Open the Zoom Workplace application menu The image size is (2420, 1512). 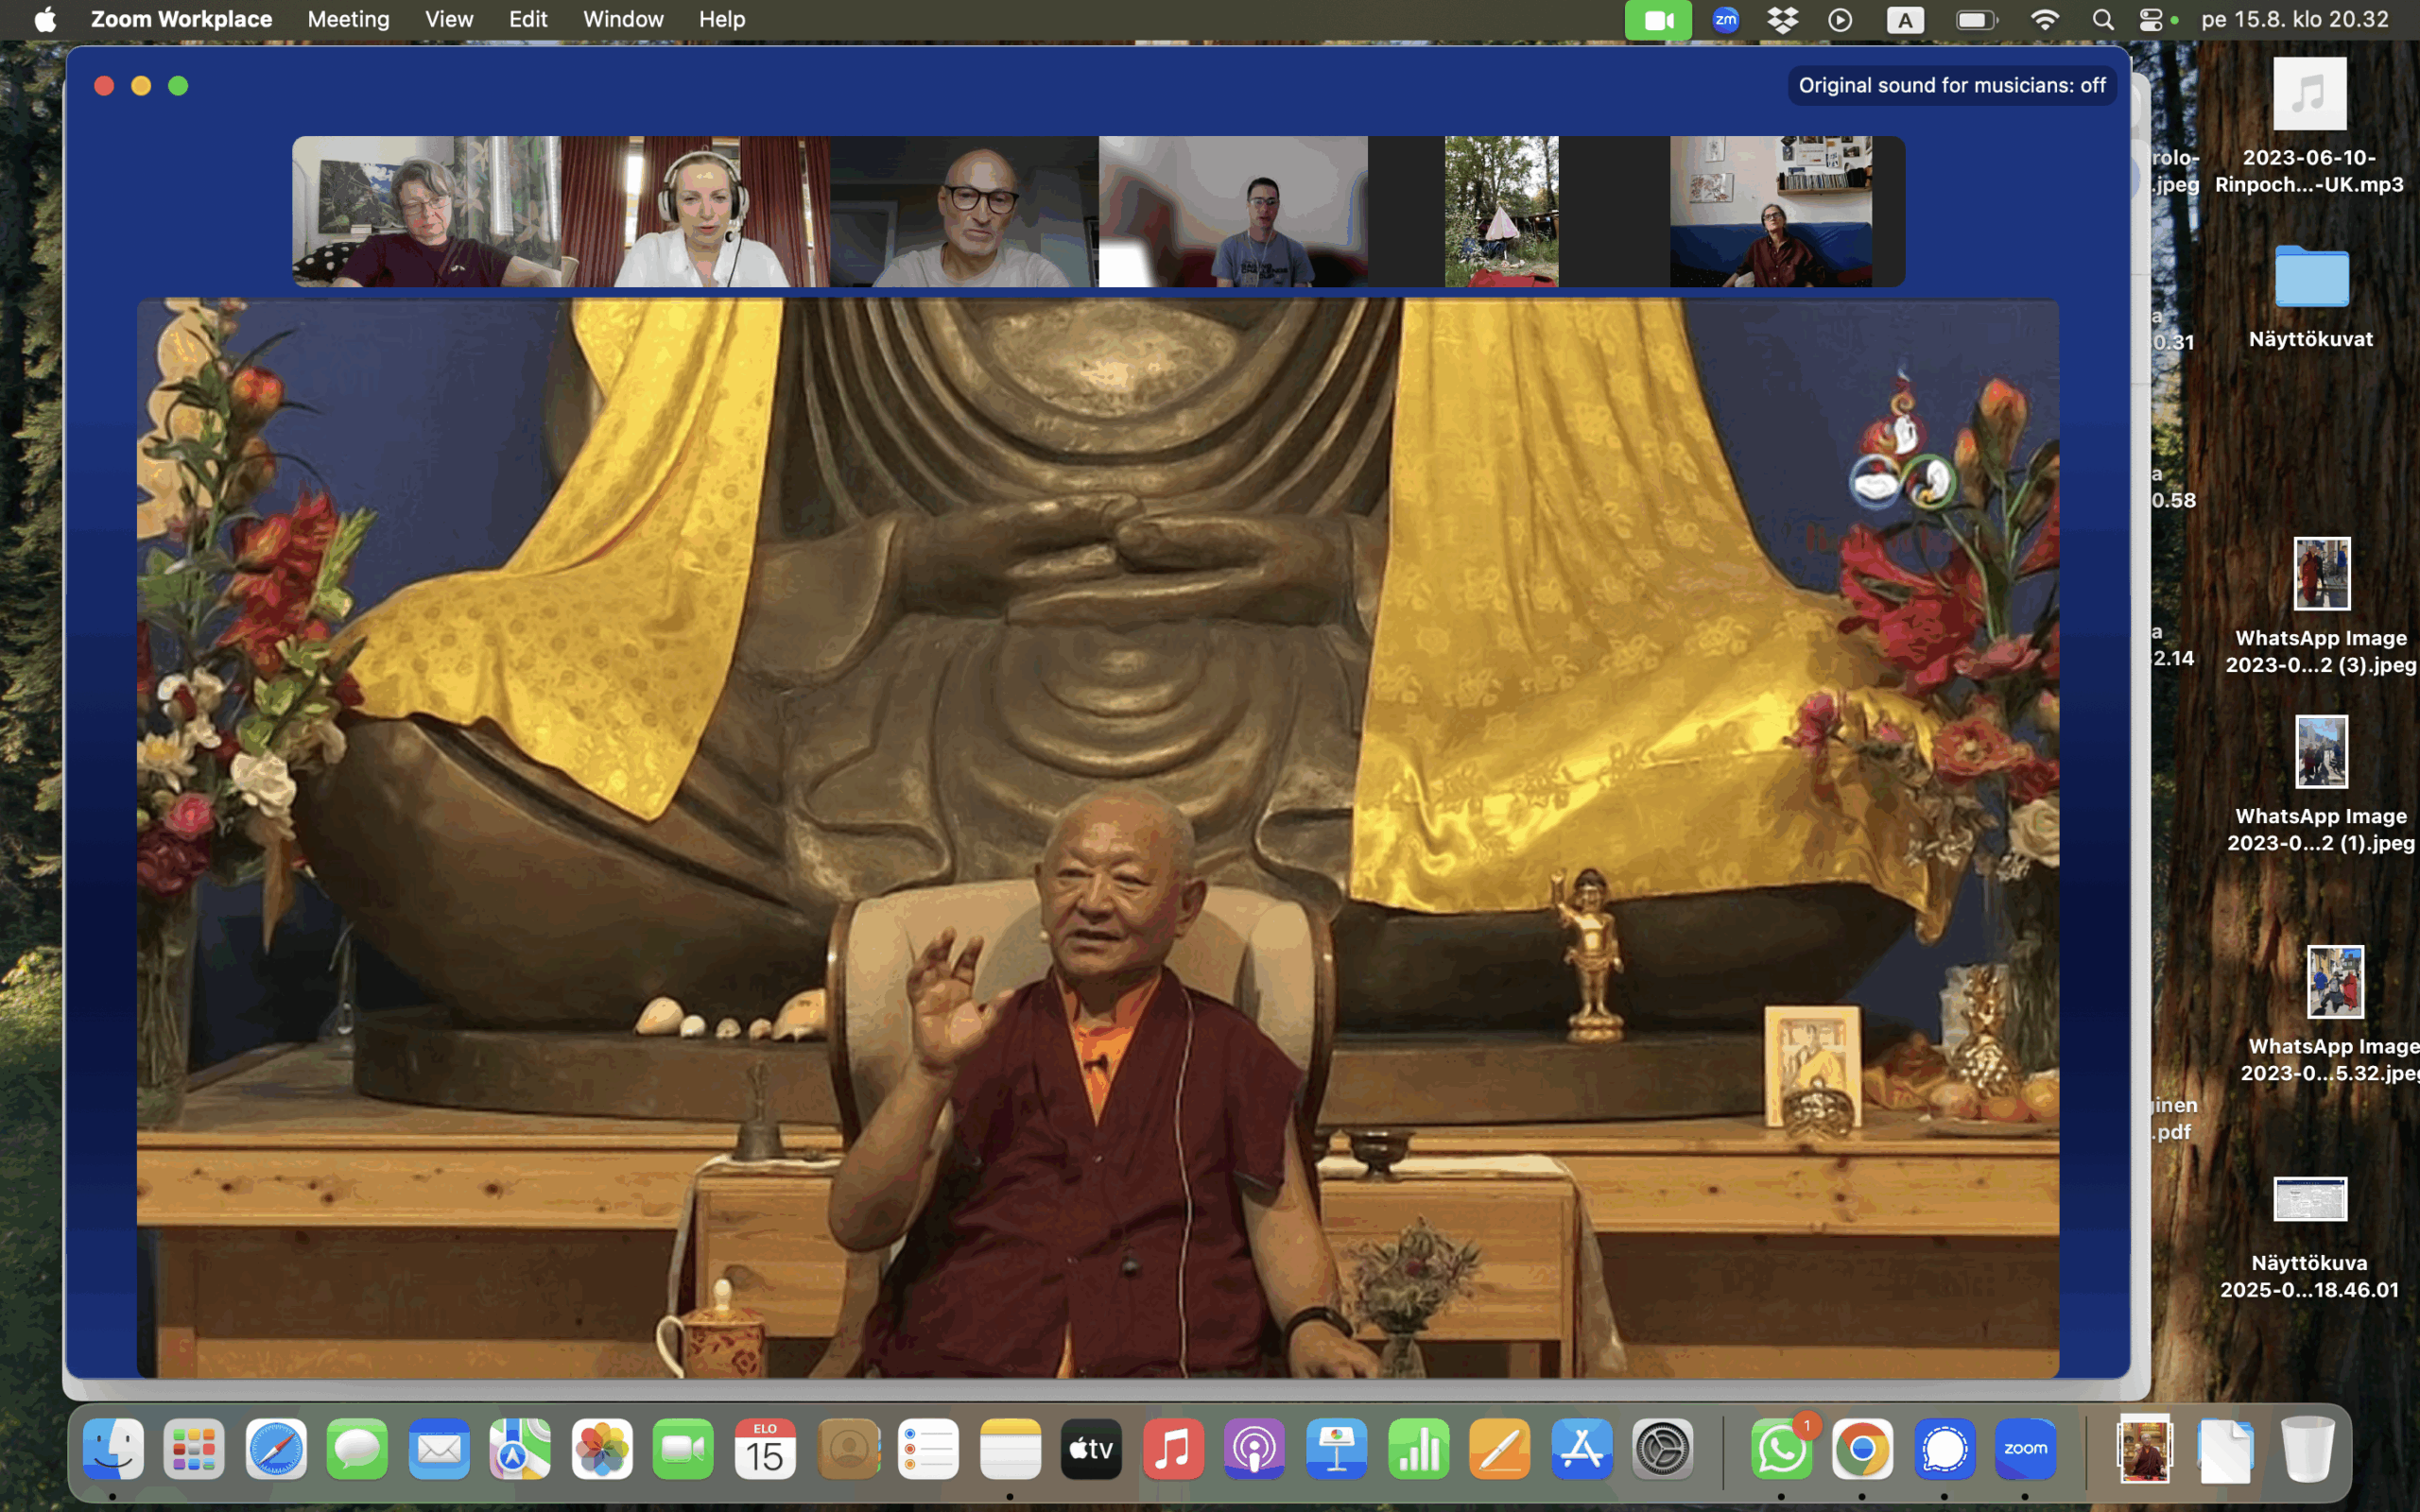click(181, 20)
